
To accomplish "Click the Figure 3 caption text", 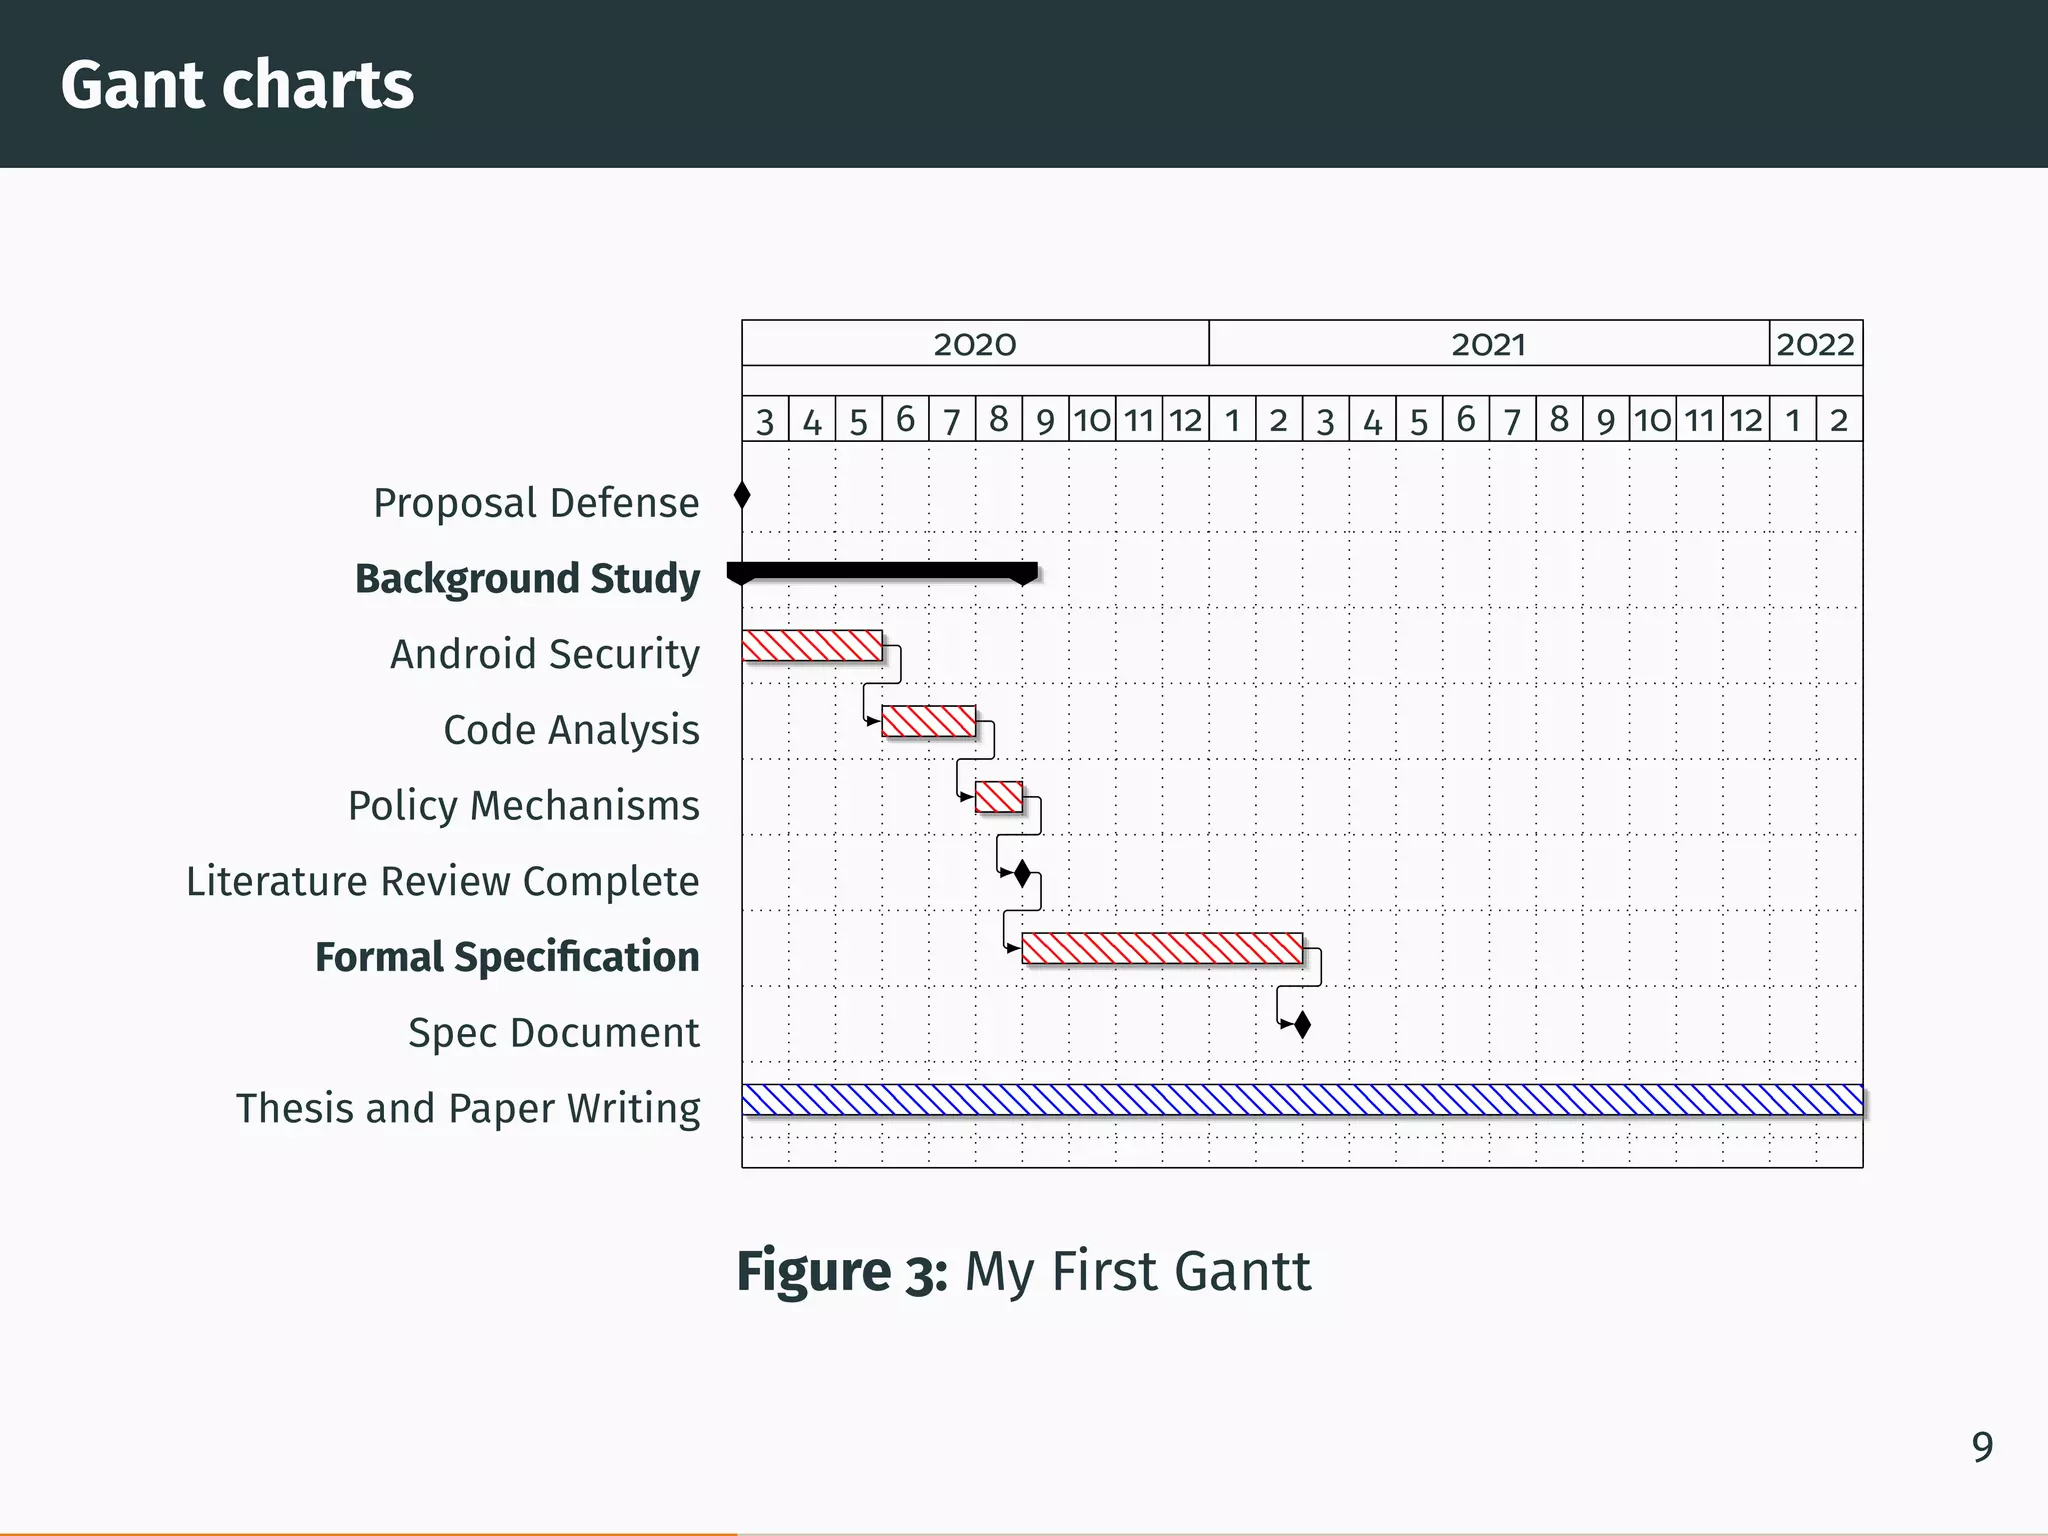I will pyautogui.click(x=1023, y=1271).
